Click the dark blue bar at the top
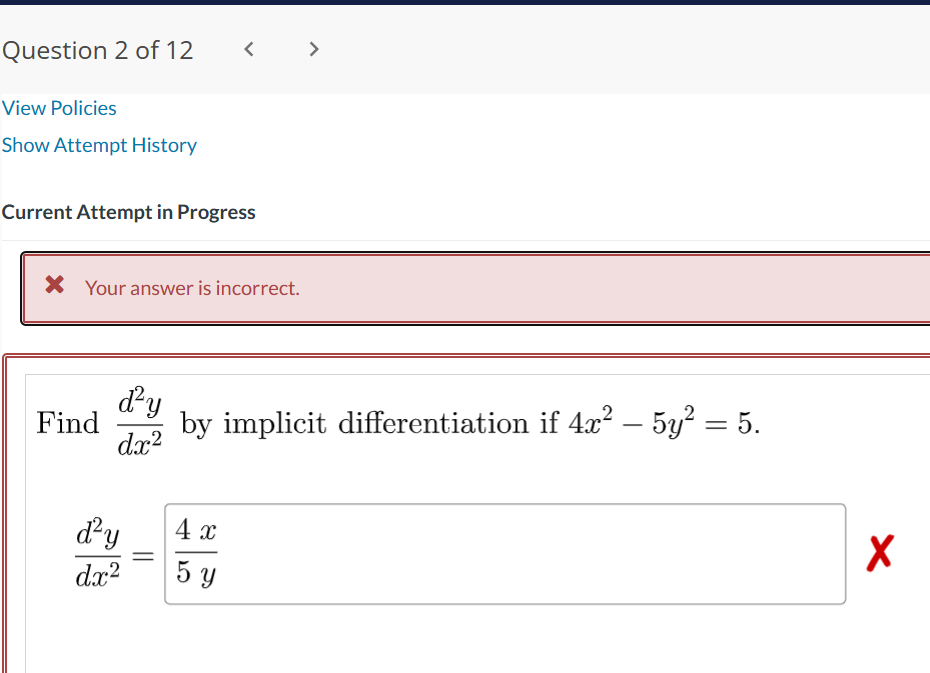 465,6
